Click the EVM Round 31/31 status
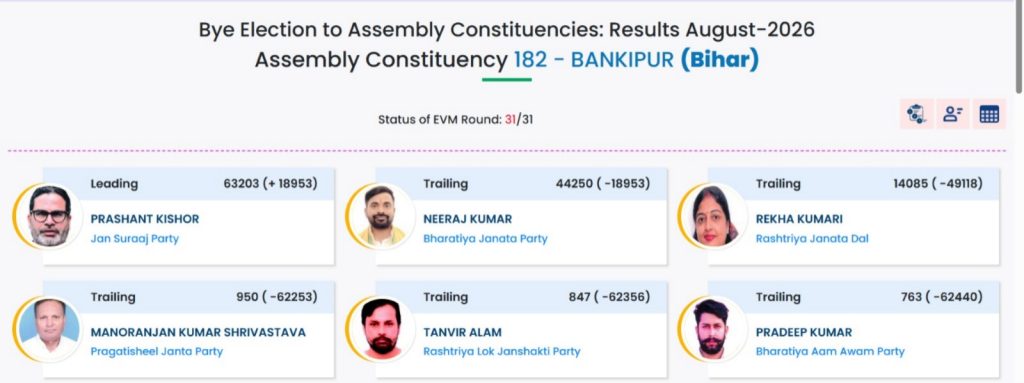The image size is (1024, 383). coord(455,120)
